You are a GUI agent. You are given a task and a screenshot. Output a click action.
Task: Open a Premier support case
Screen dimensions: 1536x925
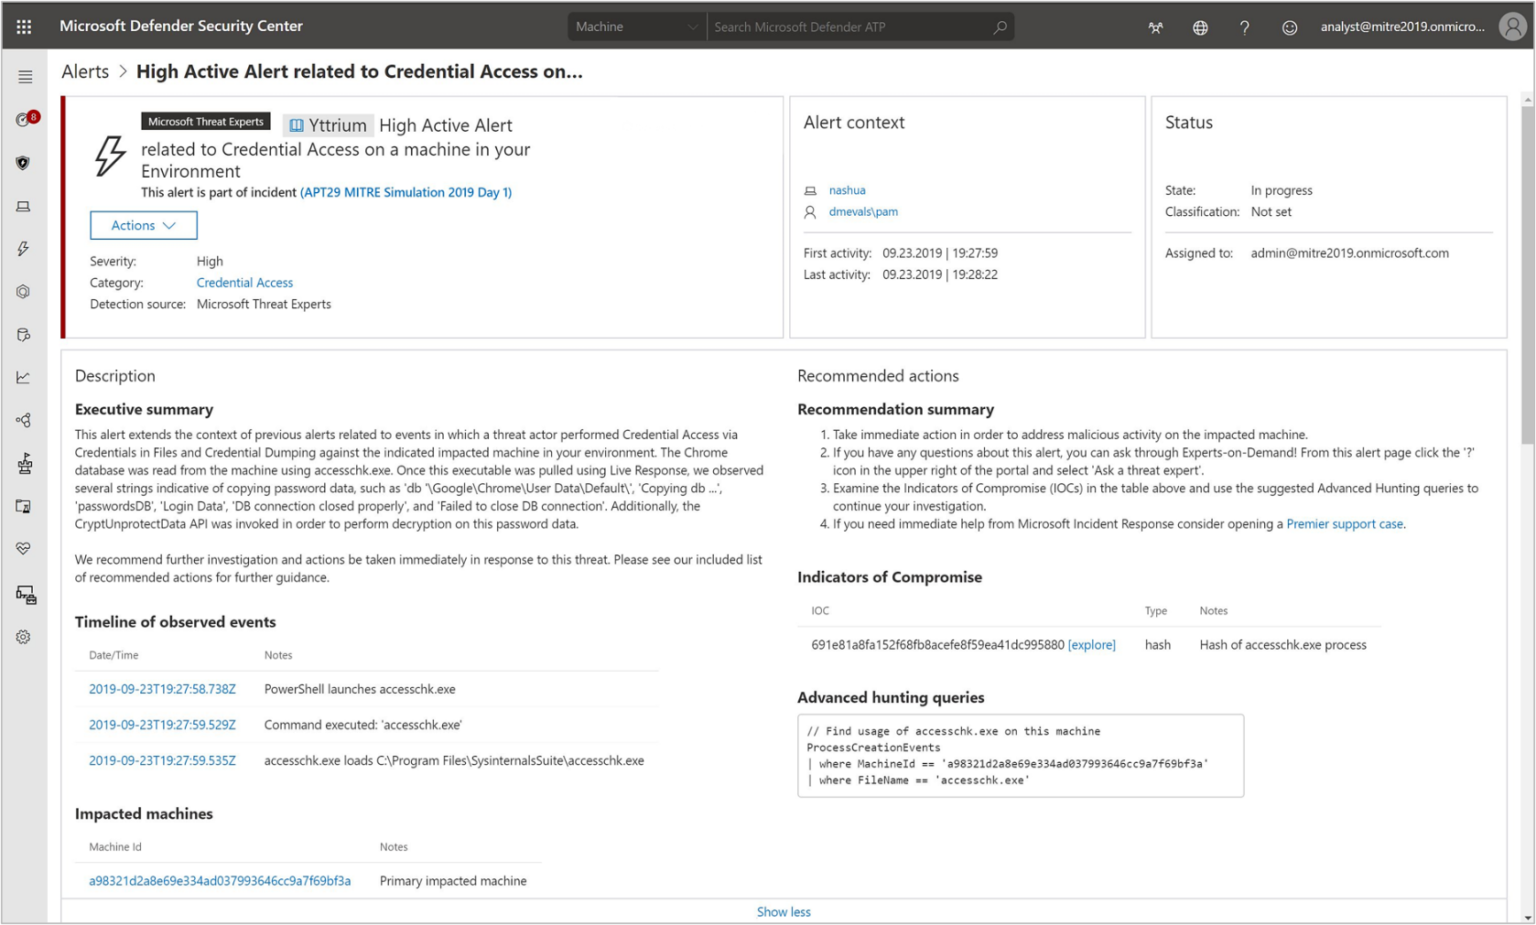coord(1343,523)
